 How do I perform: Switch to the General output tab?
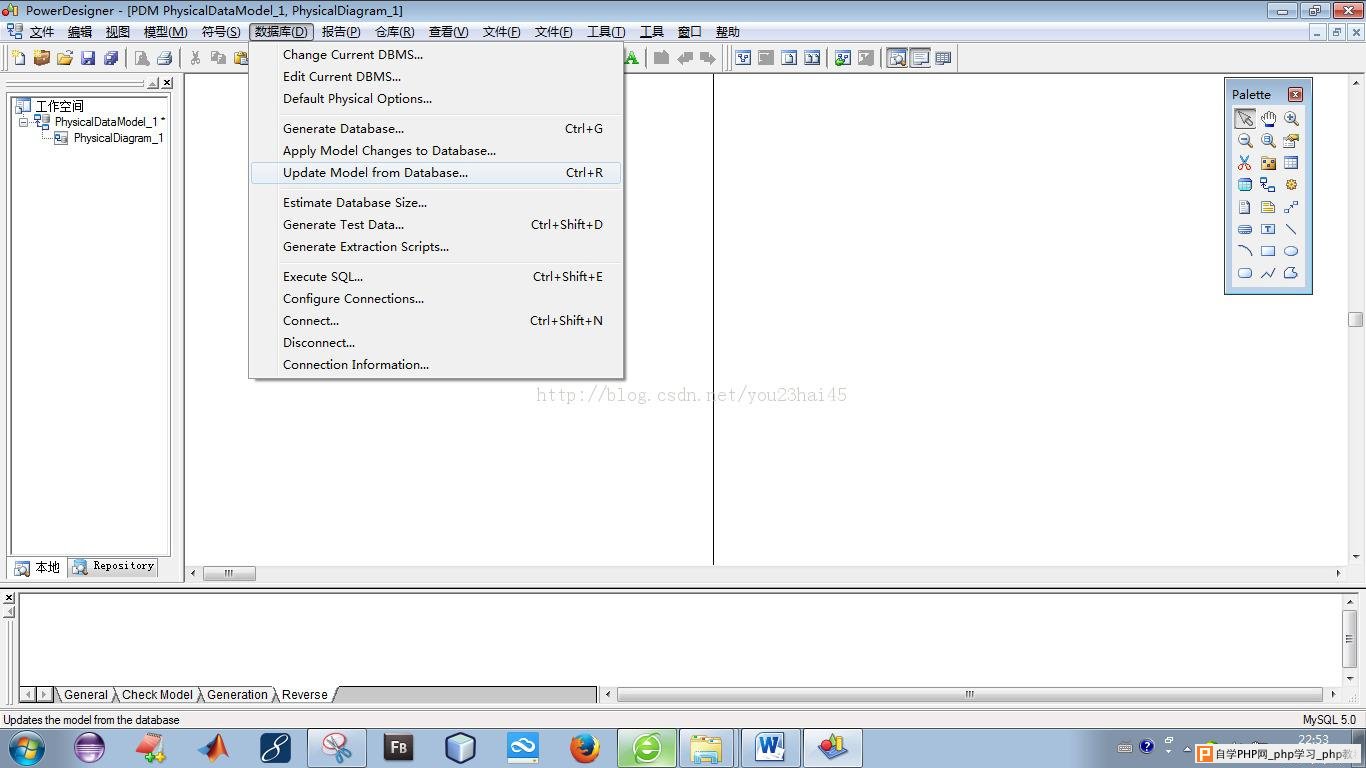pos(85,695)
